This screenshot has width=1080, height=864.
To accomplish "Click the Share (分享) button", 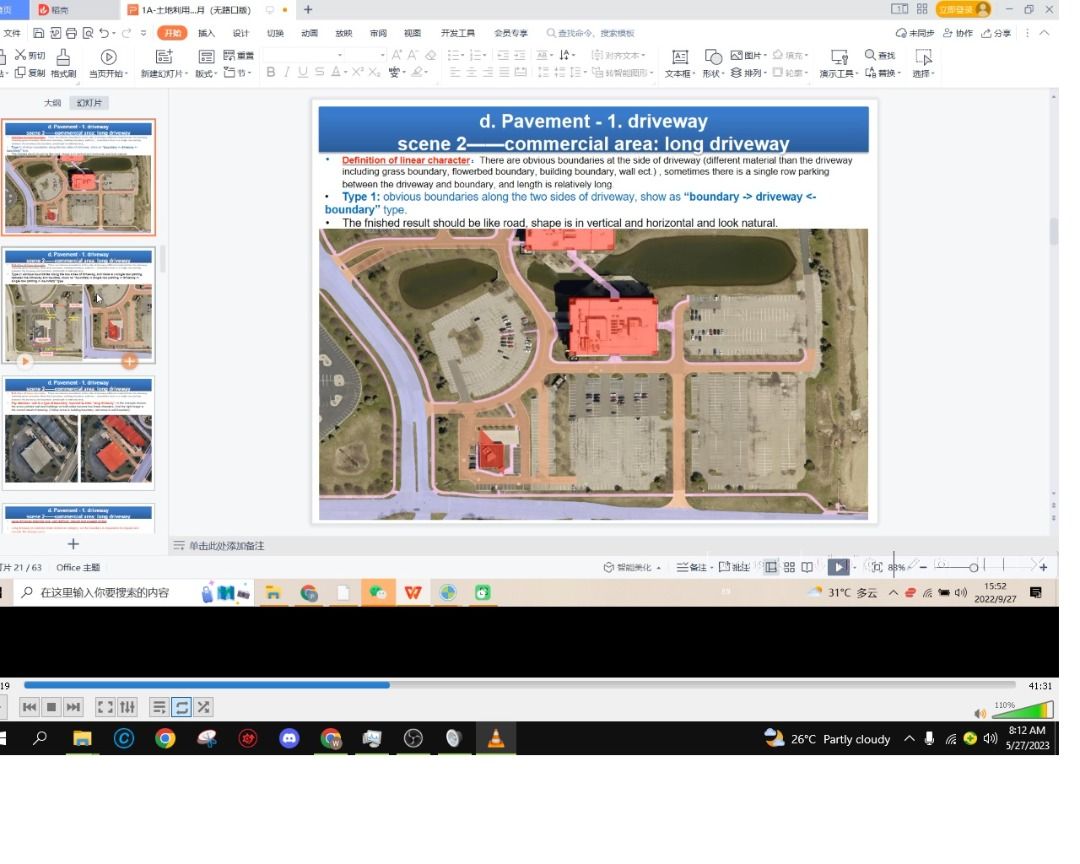I will point(997,33).
